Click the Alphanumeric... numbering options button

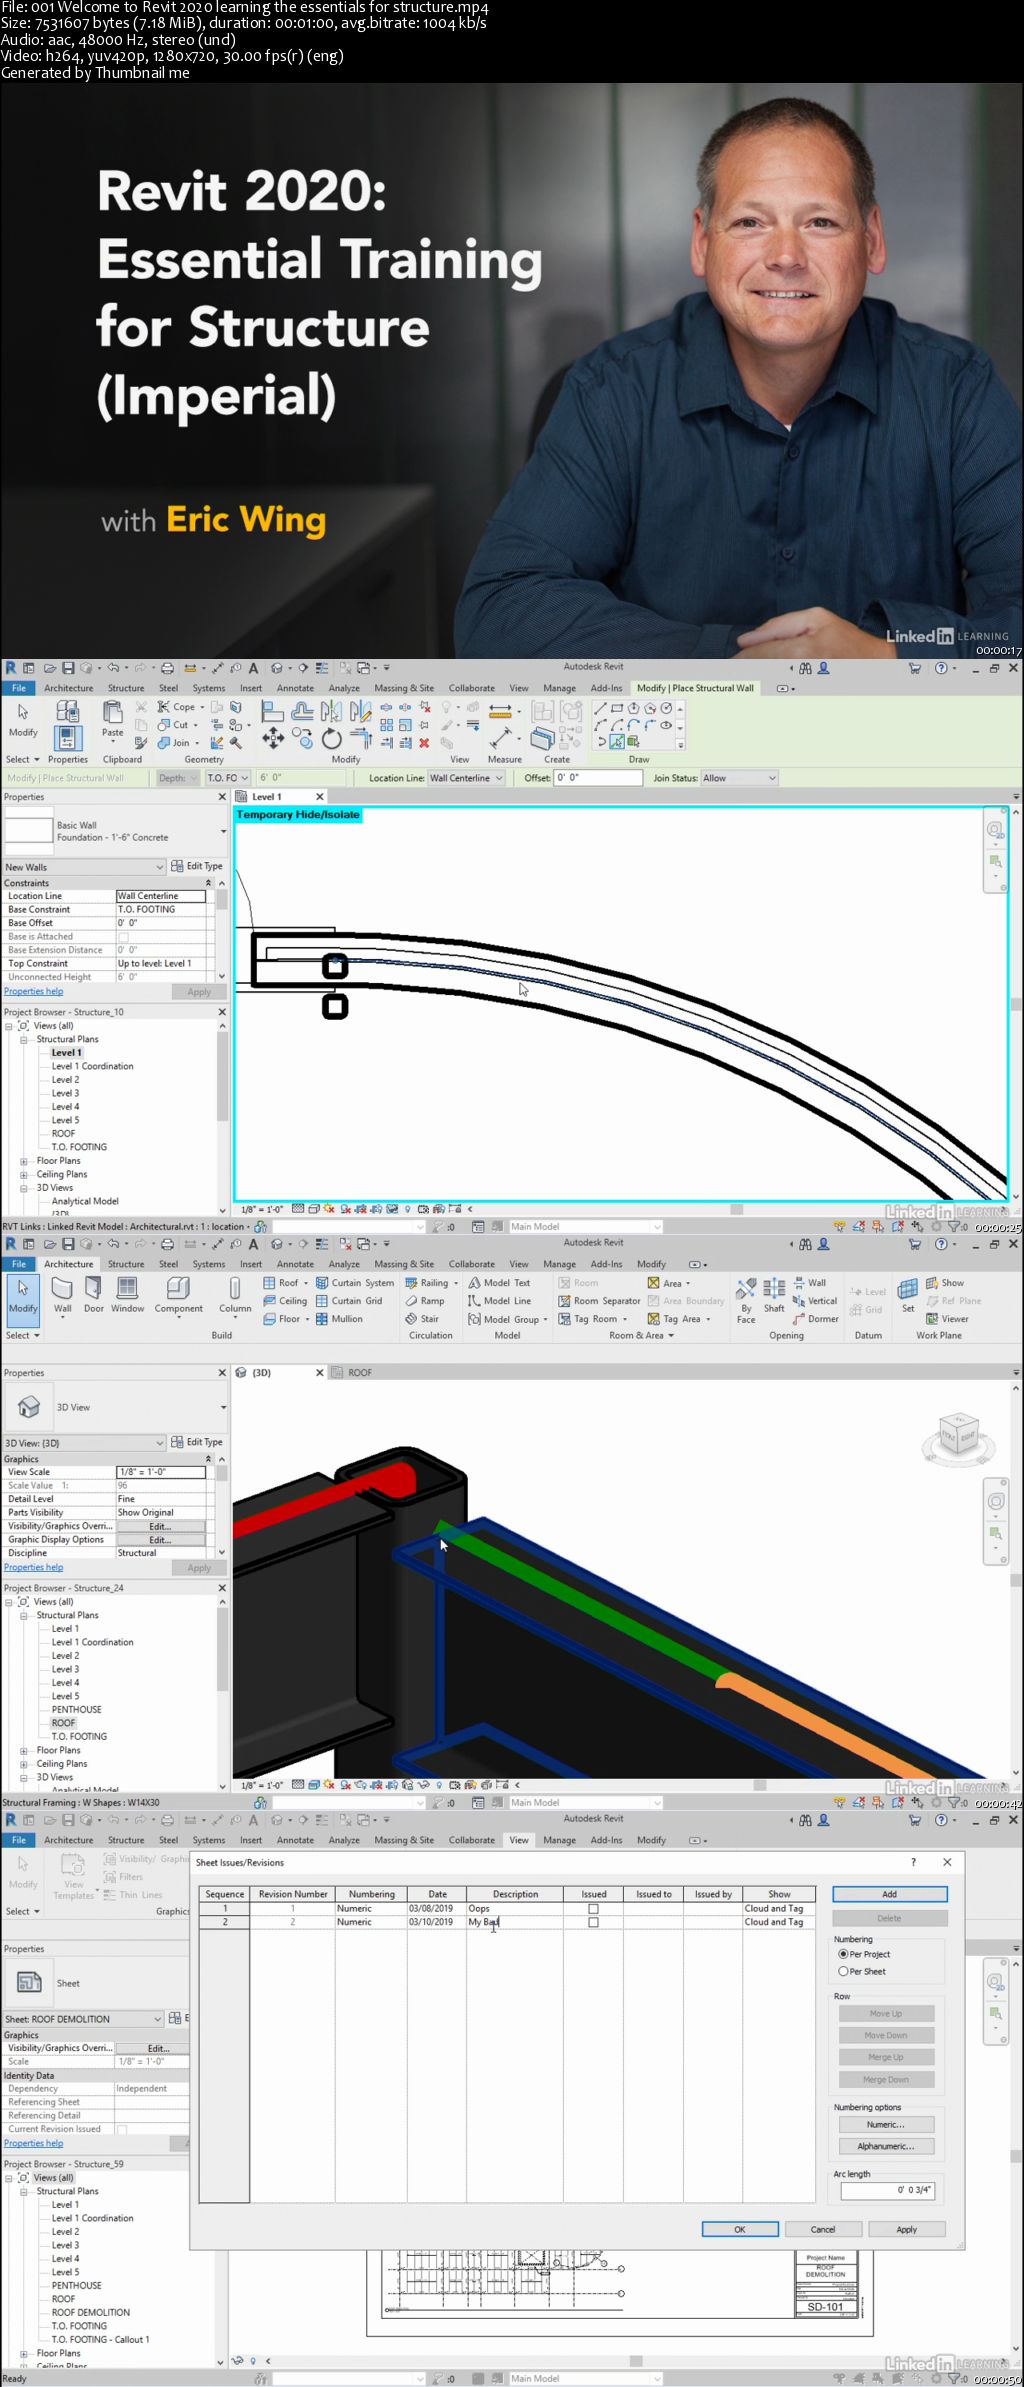pyautogui.click(x=886, y=2146)
